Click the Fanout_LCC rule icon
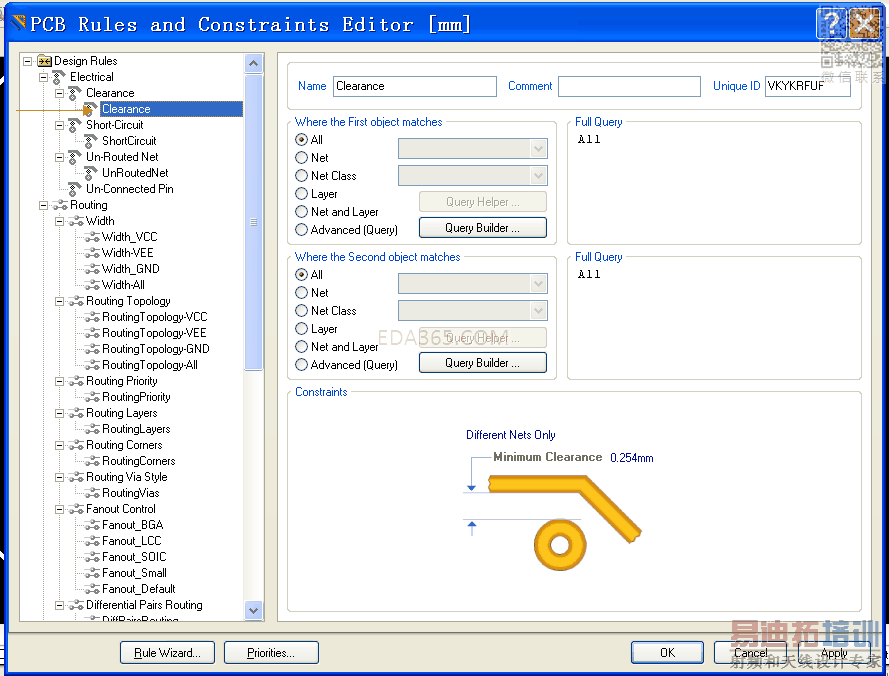889x676 pixels. pos(92,541)
